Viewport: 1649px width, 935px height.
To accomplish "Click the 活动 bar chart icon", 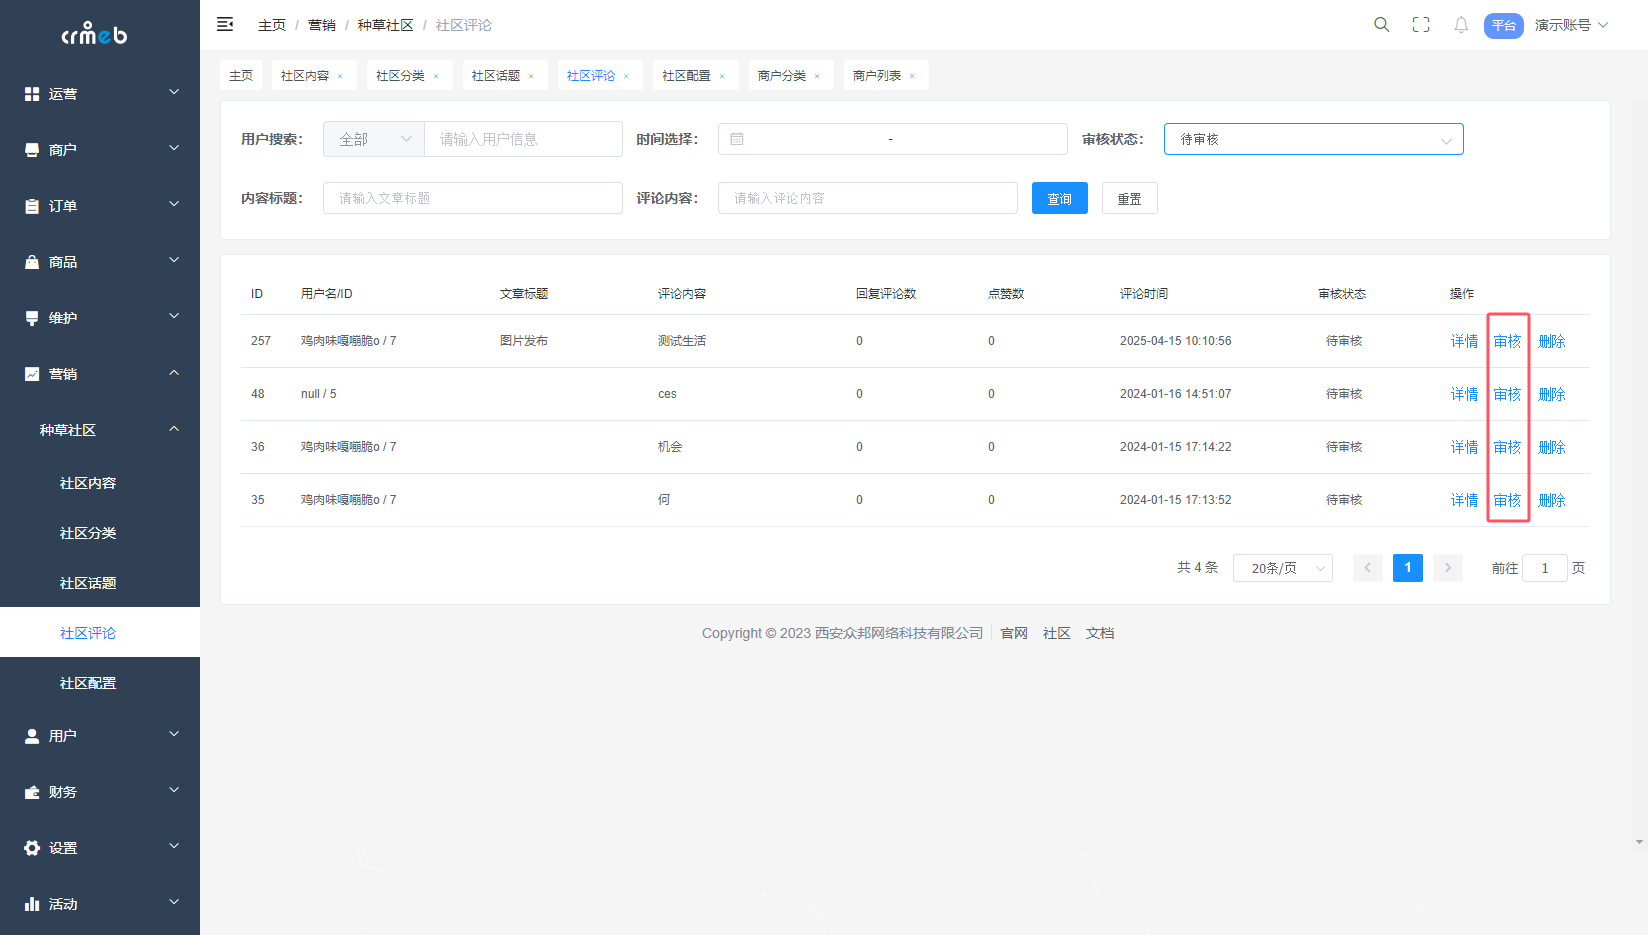I will 32,904.
